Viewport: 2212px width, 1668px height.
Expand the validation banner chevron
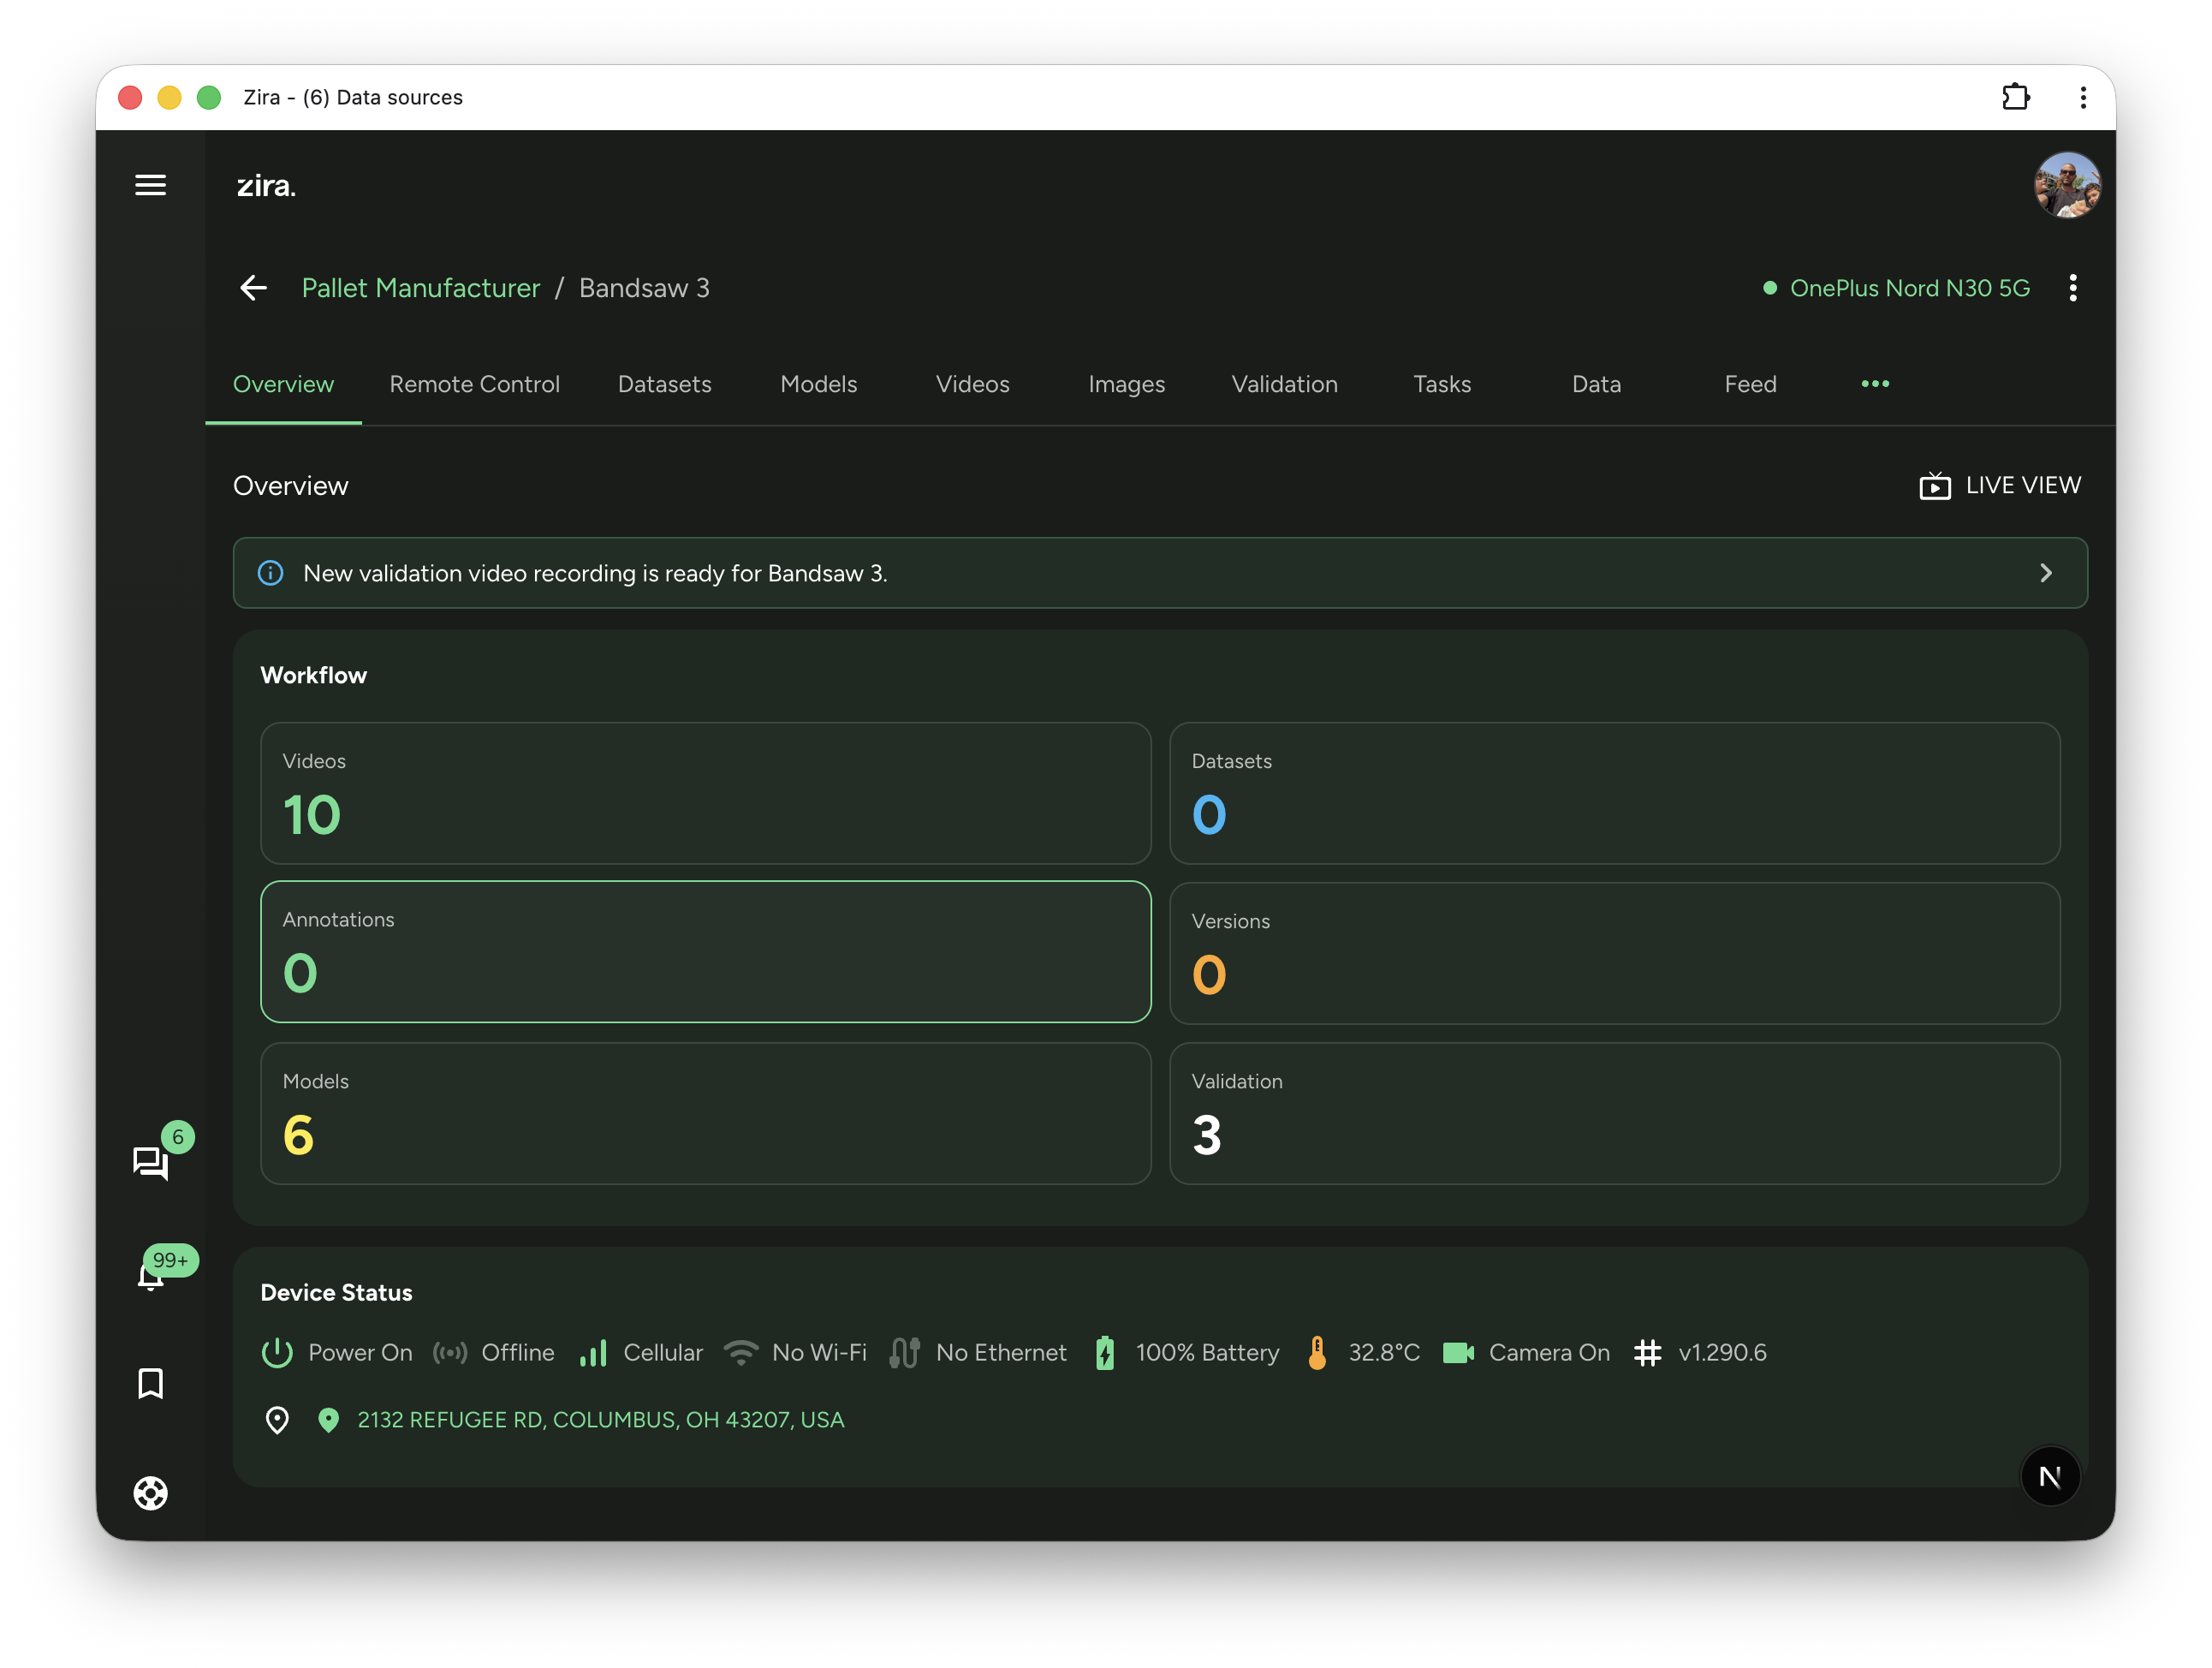2045,573
